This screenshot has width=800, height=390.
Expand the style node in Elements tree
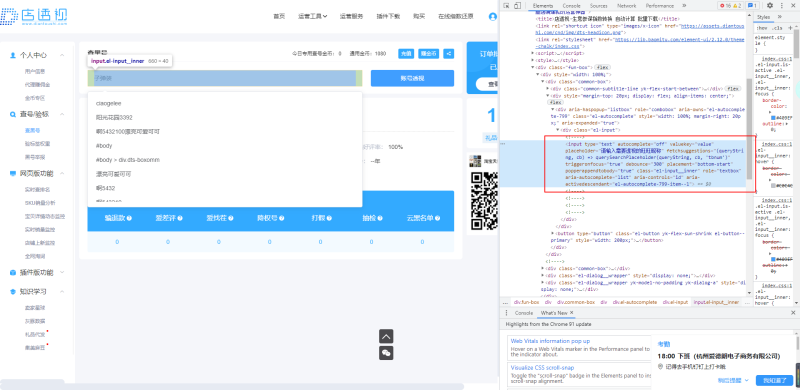[x=533, y=60]
